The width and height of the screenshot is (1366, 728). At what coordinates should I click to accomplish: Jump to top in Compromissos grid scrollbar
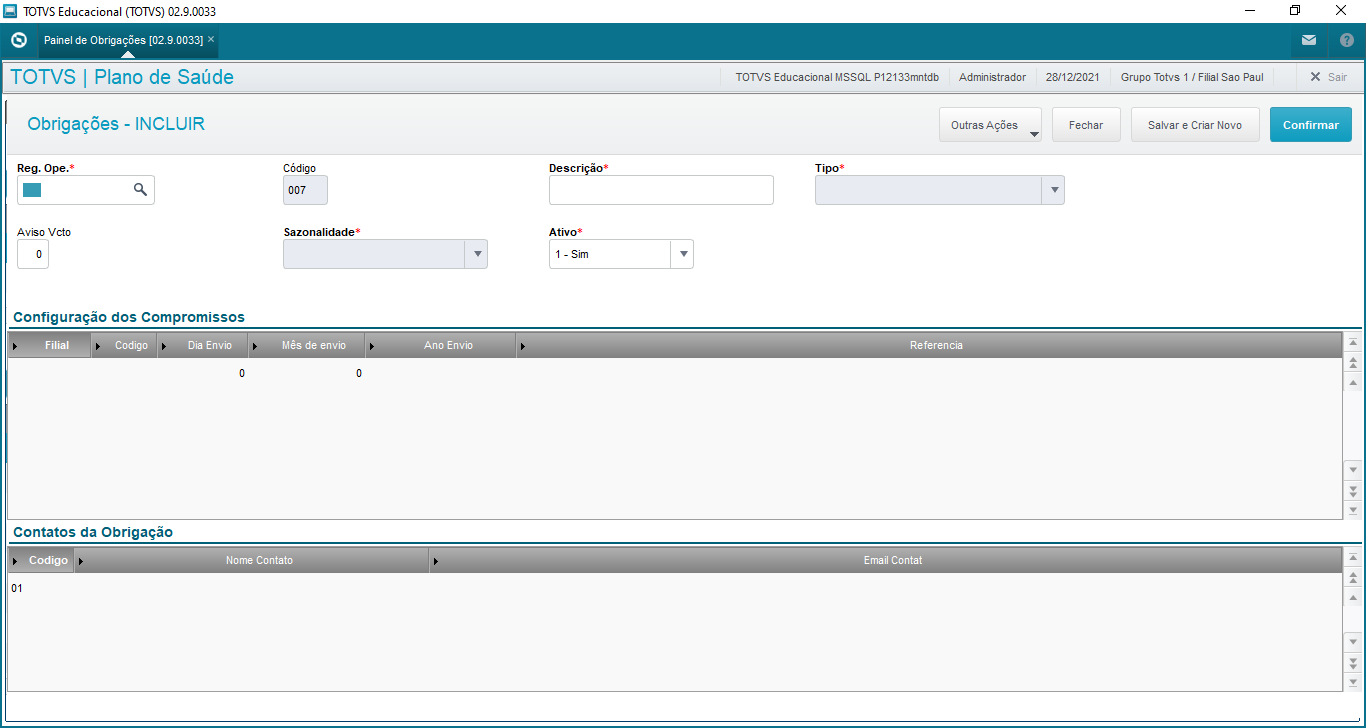click(x=1353, y=342)
